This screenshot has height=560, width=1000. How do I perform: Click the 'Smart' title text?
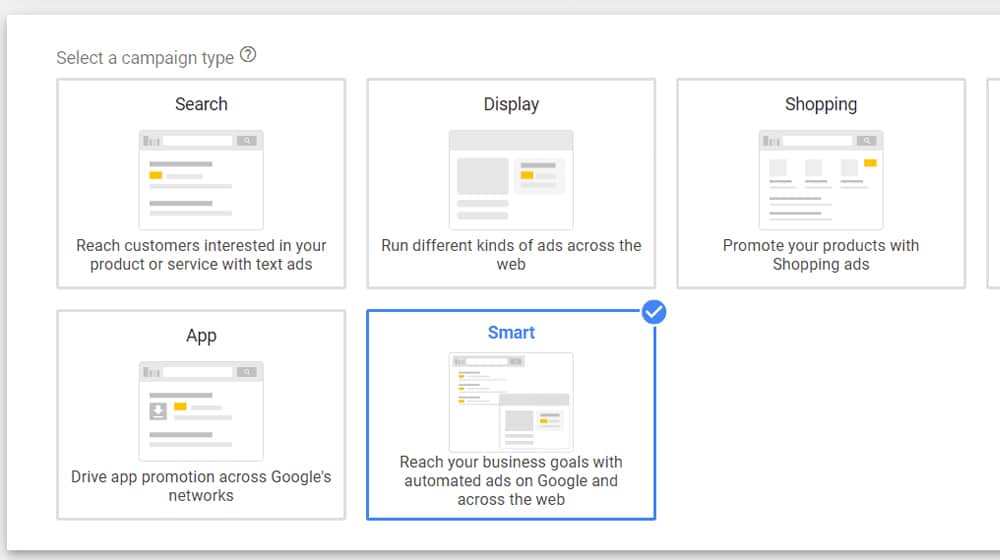point(511,332)
